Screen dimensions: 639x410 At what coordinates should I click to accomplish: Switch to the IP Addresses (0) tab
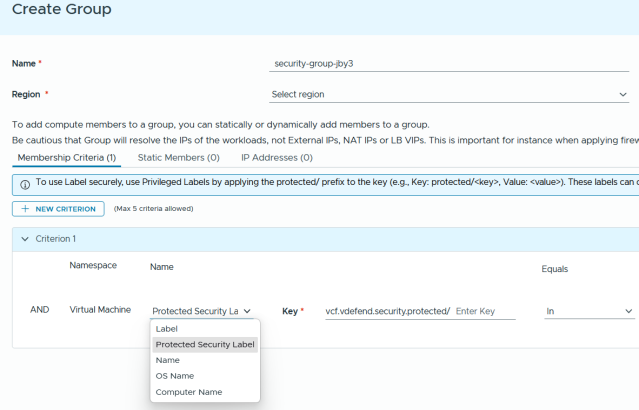[x=277, y=158]
